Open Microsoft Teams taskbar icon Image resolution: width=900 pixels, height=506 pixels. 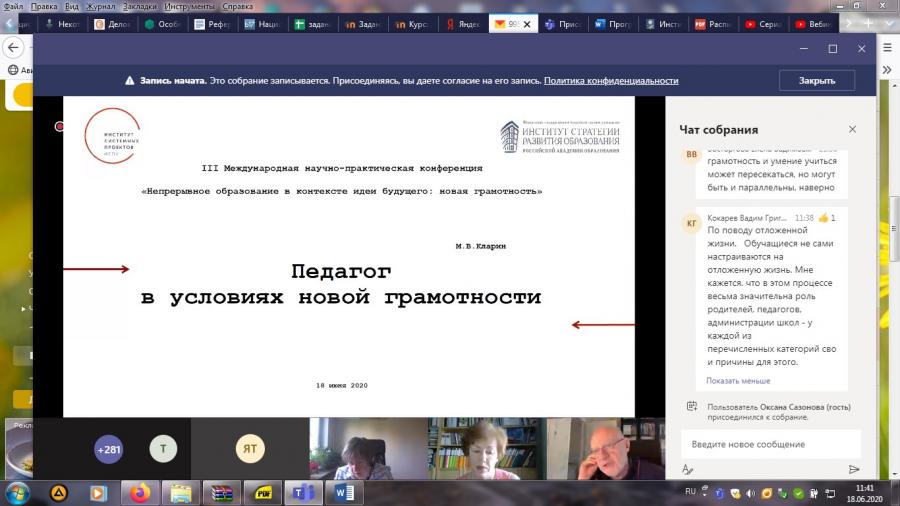(302, 493)
